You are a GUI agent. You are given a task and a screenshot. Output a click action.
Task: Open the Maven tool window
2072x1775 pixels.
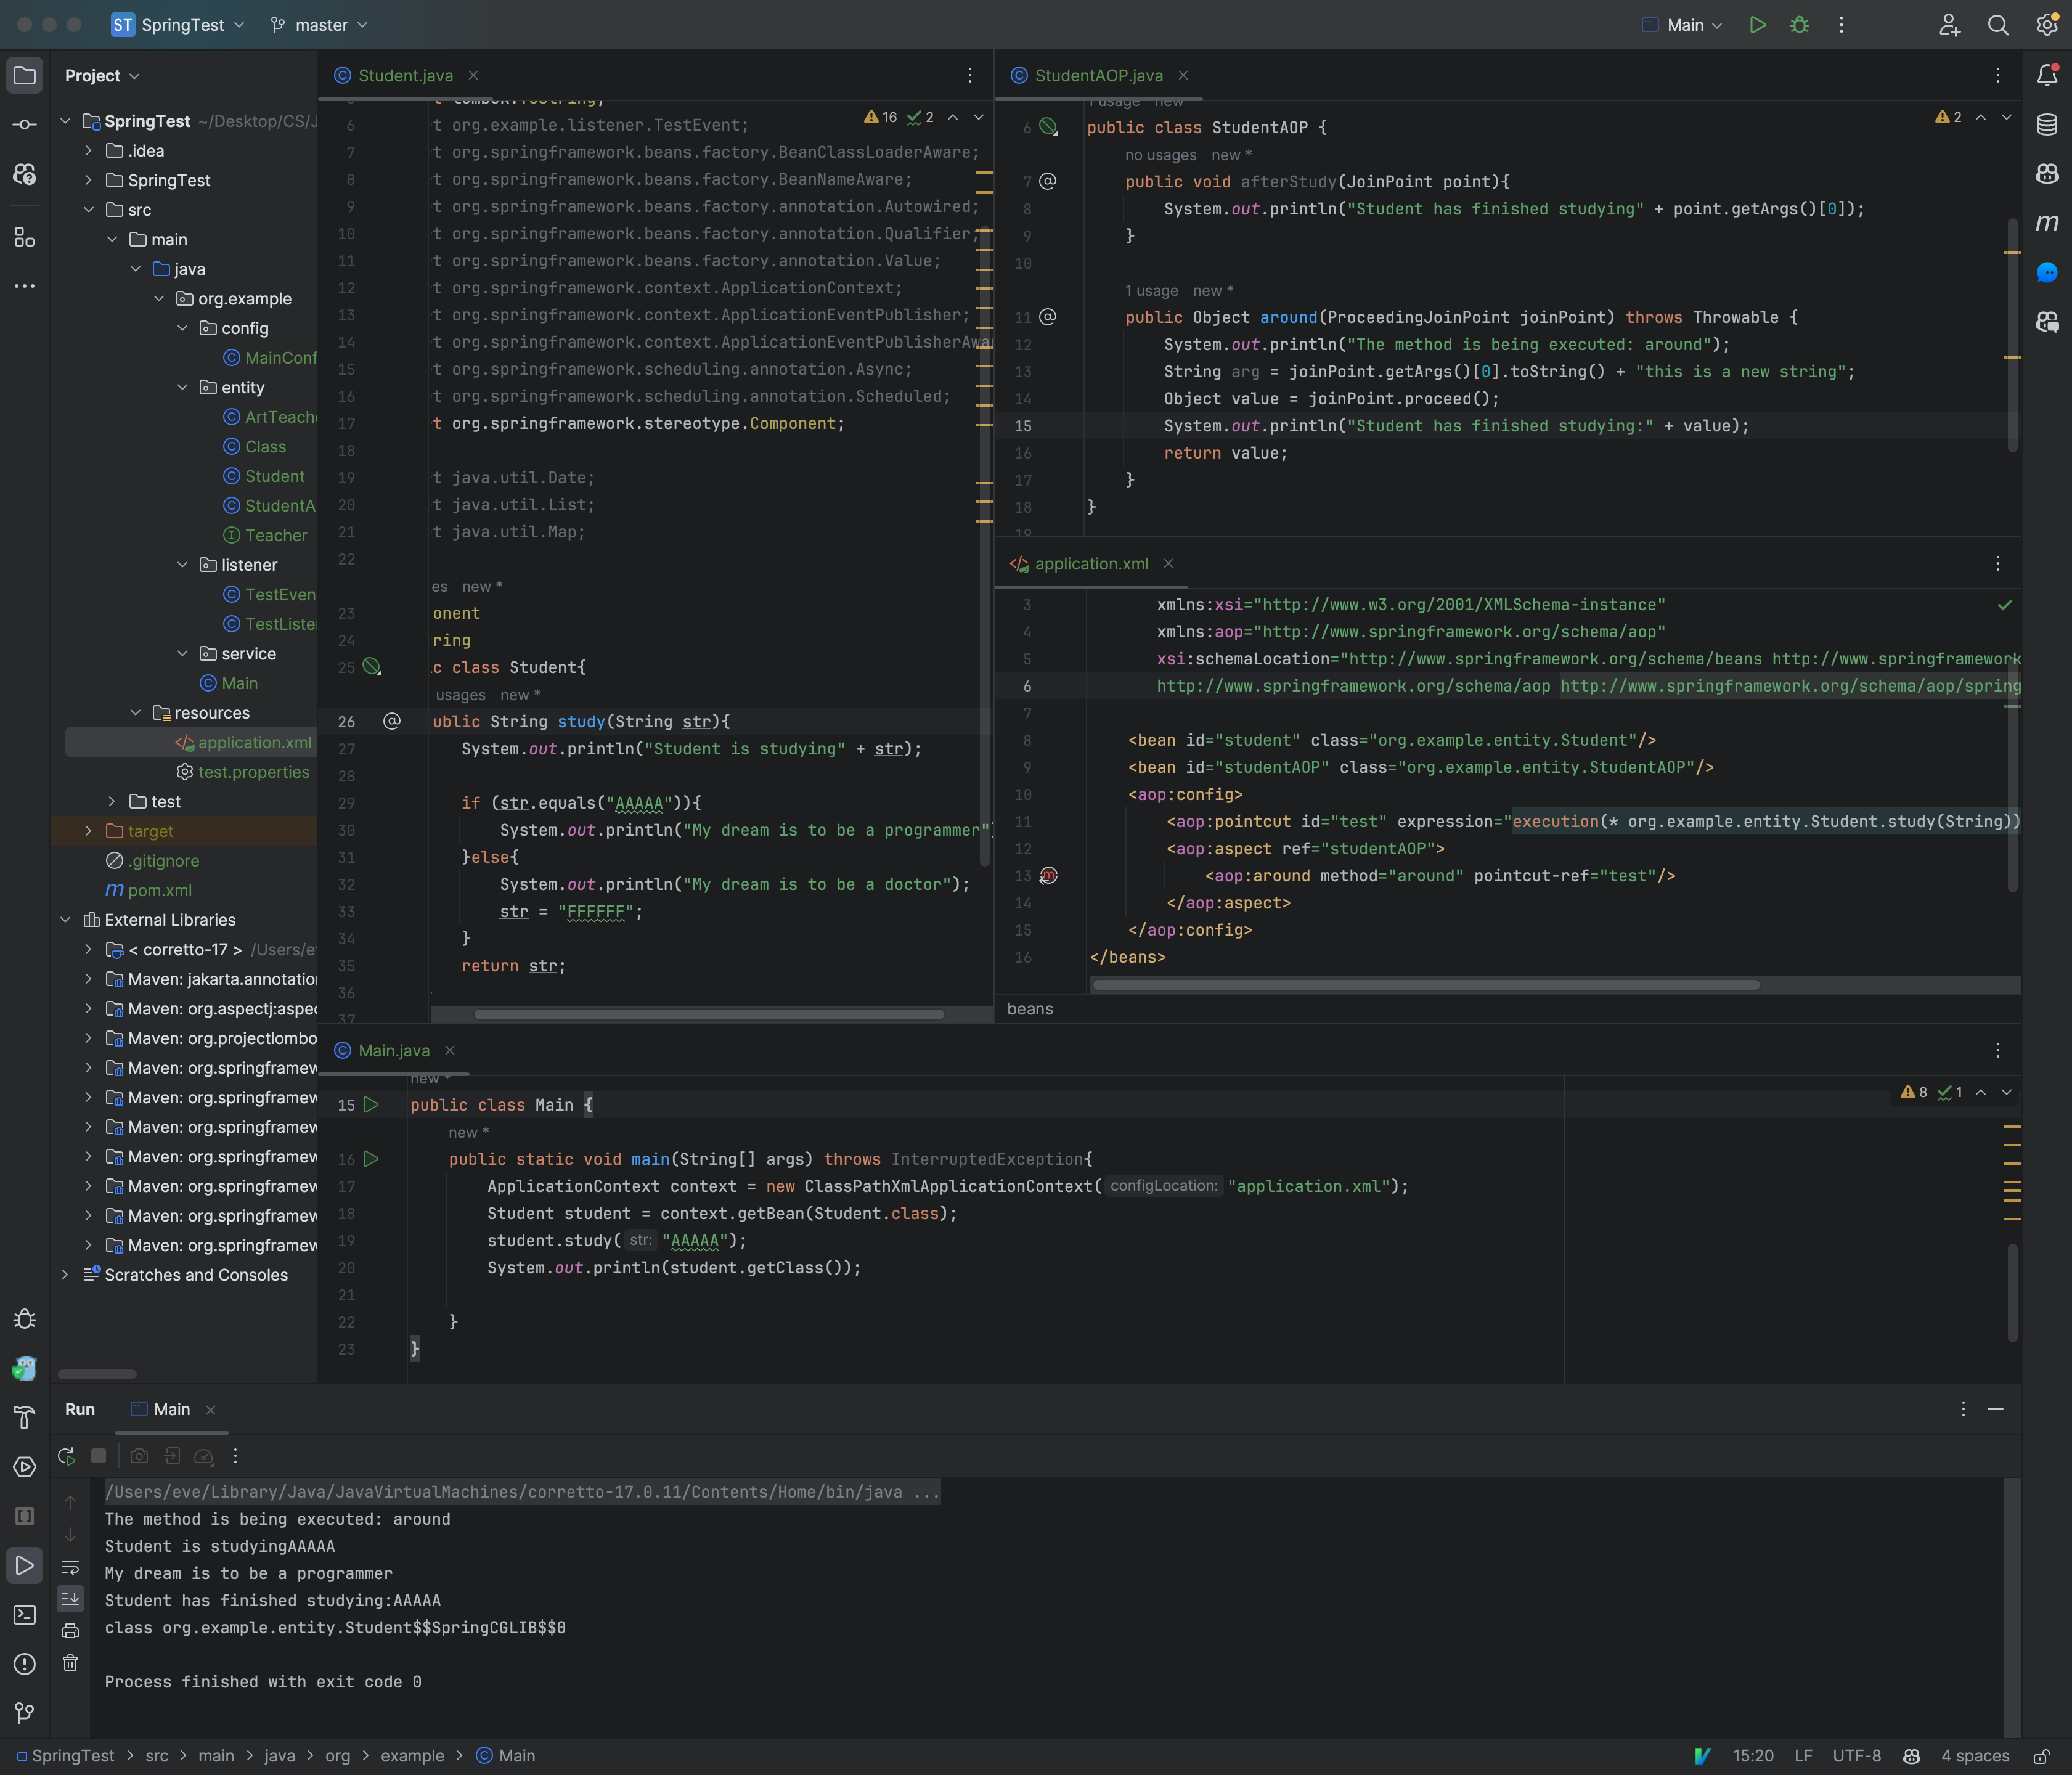point(2047,223)
